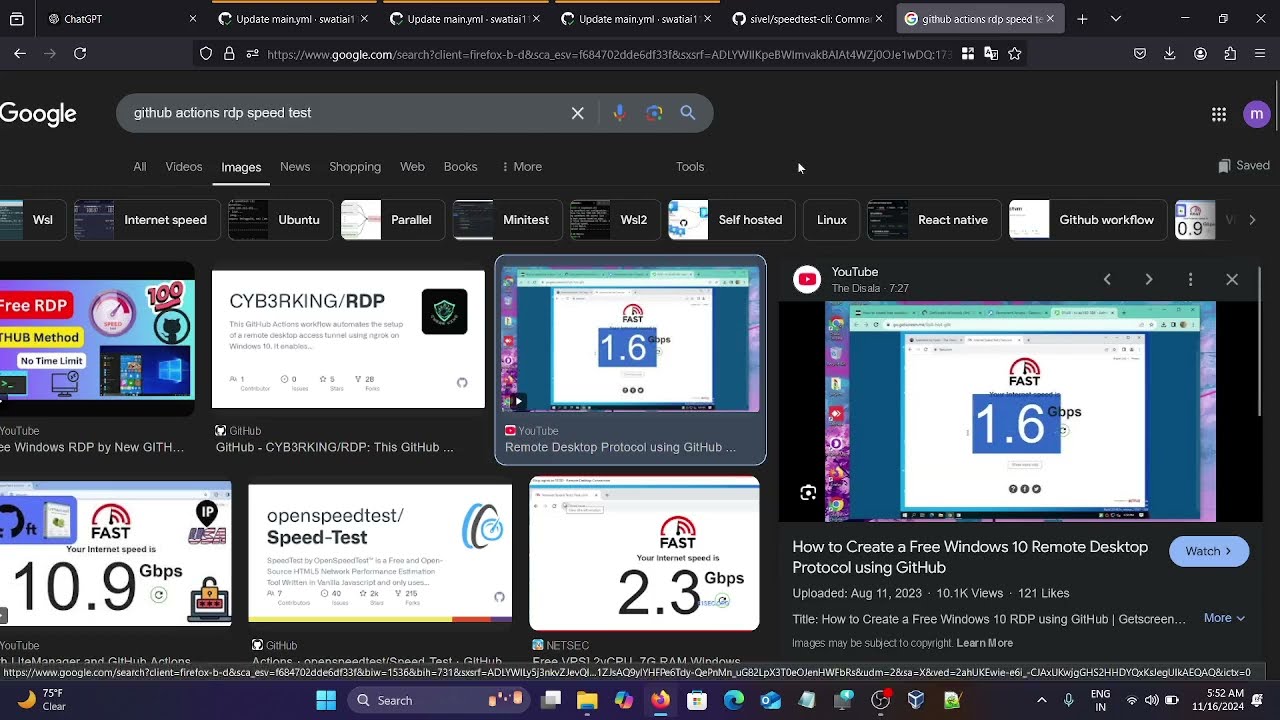Switch to the Shopping results tab
The height and width of the screenshot is (720, 1280).
point(355,167)
